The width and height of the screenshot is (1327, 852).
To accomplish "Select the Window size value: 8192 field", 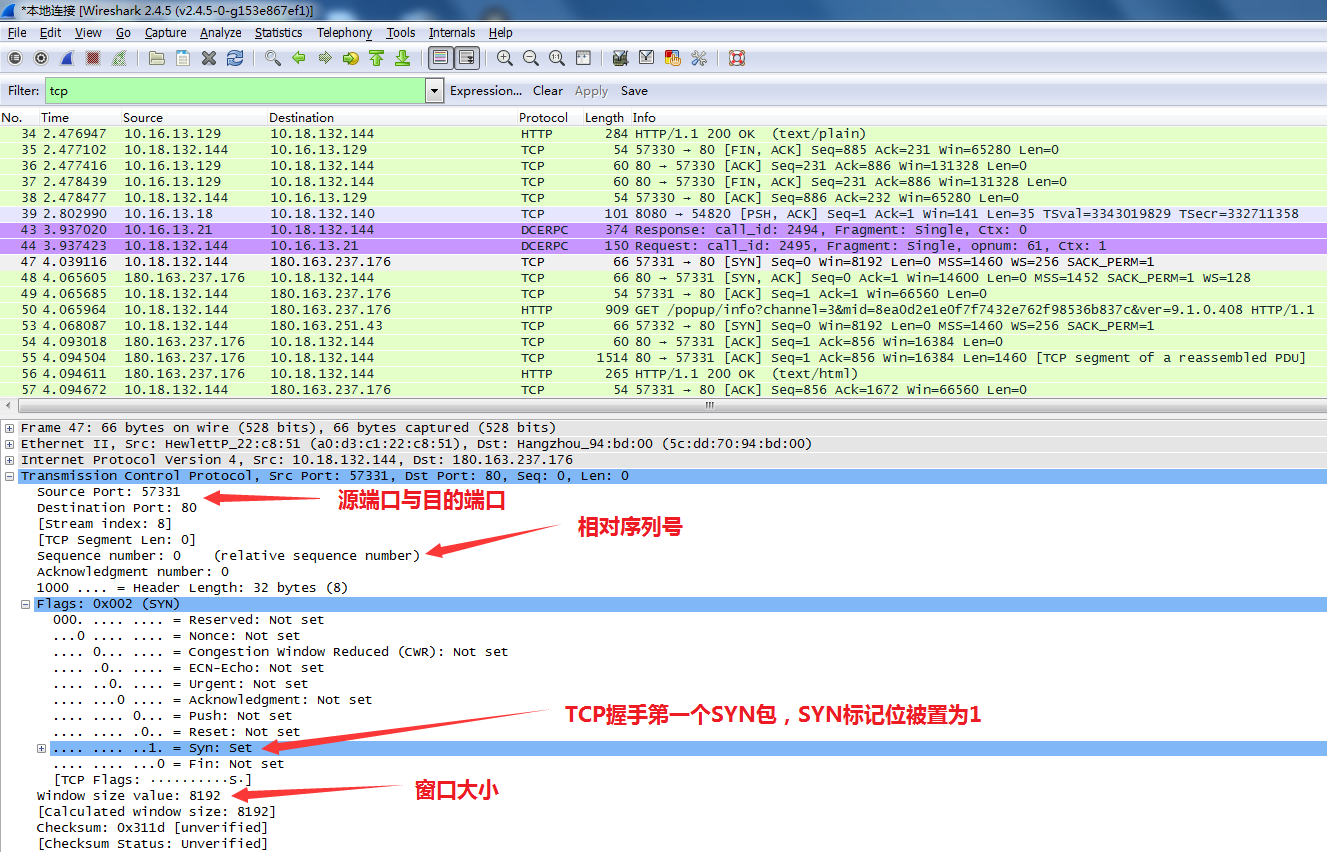I will (129, 796).
